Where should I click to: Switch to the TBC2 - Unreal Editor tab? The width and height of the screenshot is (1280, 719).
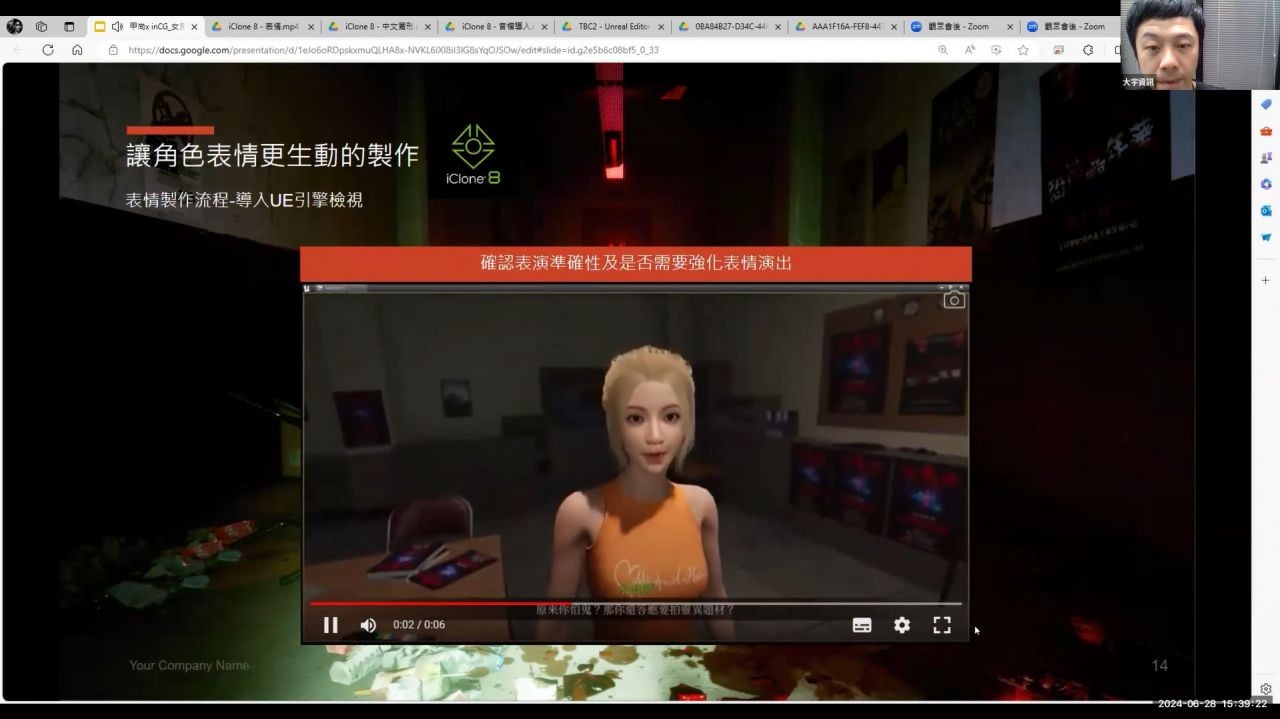point(614,27)
